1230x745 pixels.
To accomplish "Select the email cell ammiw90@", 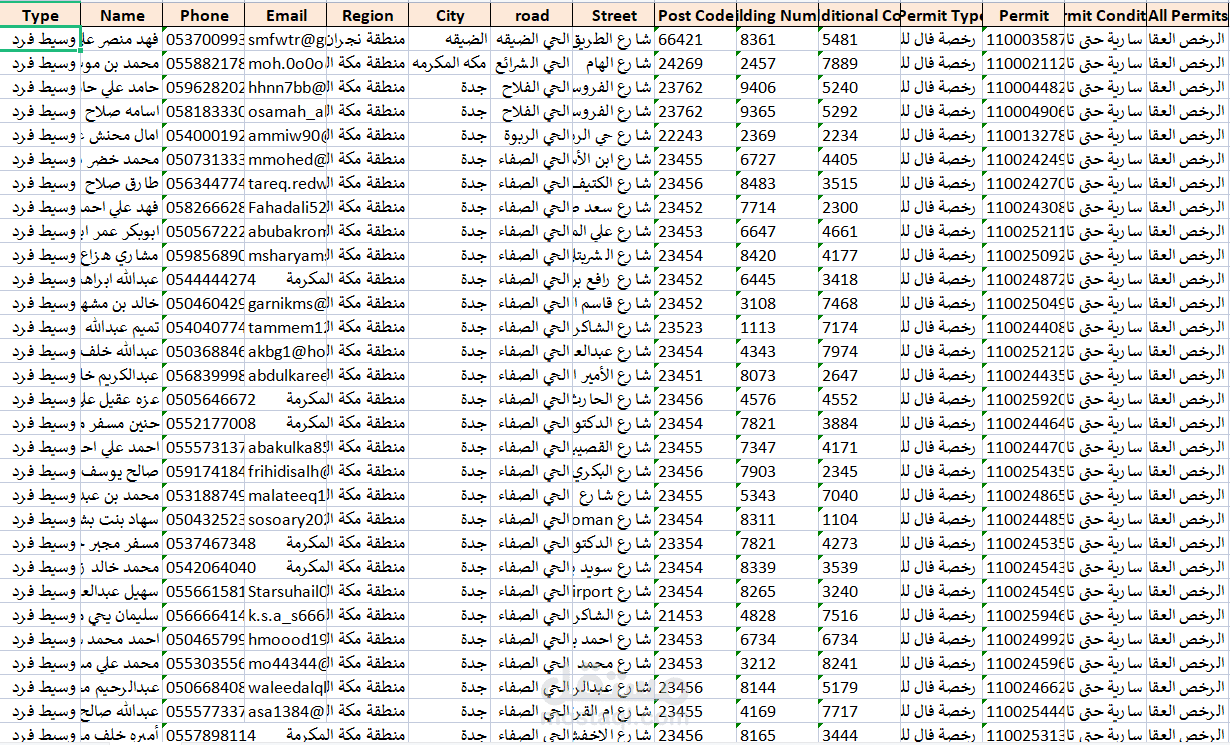I will tap(286, 135).
